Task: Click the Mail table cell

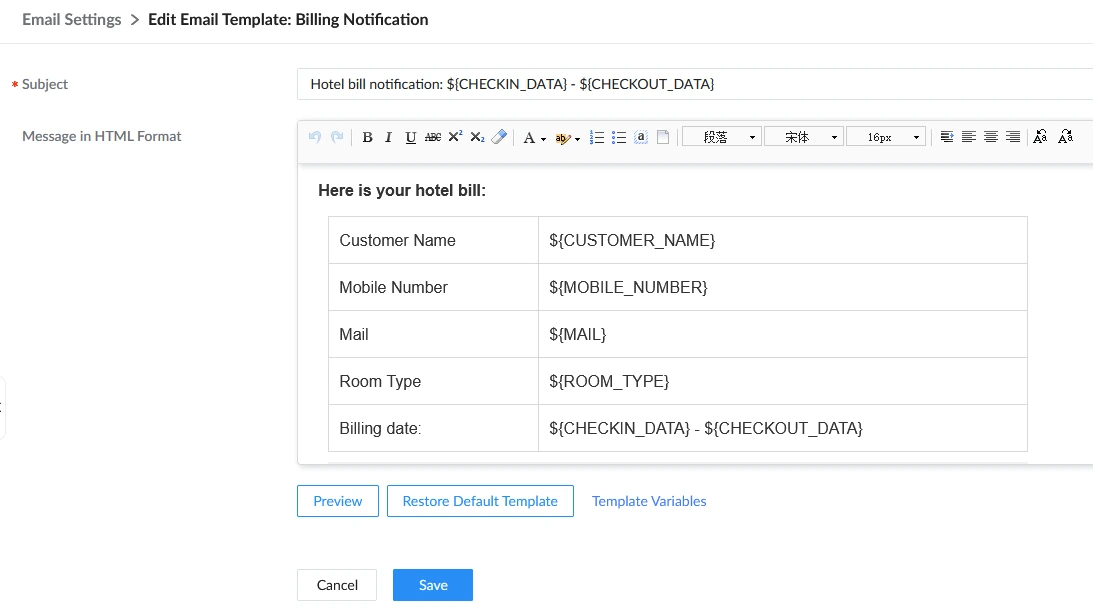Action: [434, 335]
